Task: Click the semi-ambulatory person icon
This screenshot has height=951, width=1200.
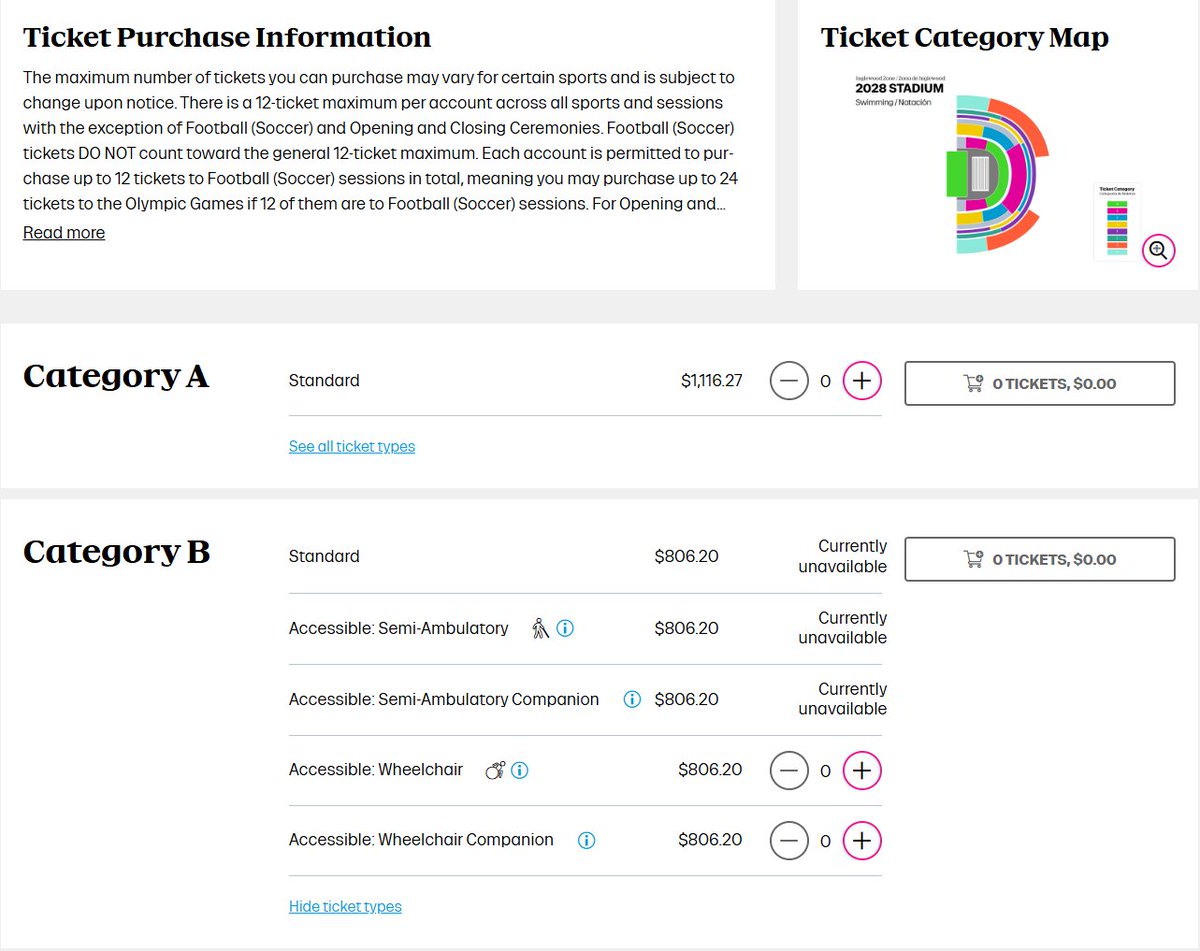Action: point(541,629)
